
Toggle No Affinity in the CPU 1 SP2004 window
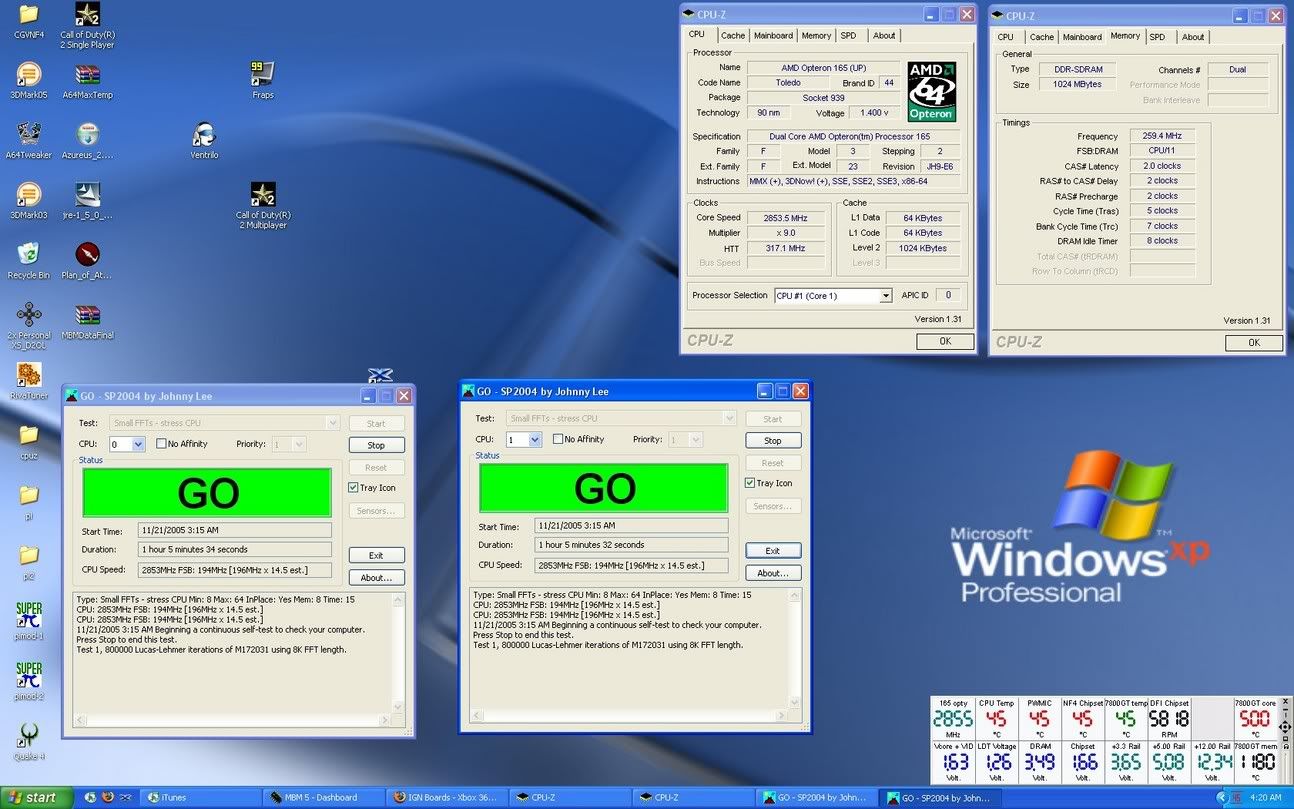point(559,439)
